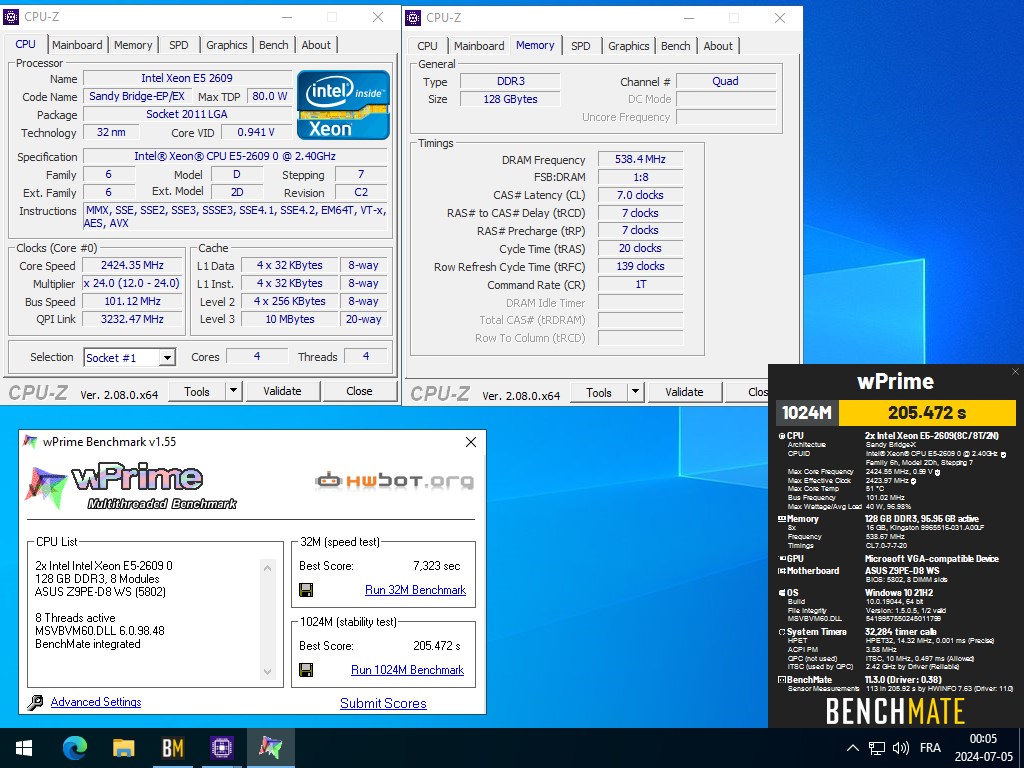Open SPD tab in CPU-Z processor window
Image resolution: width=1024 pixels, height=768 pixels.
coord(178,45)
